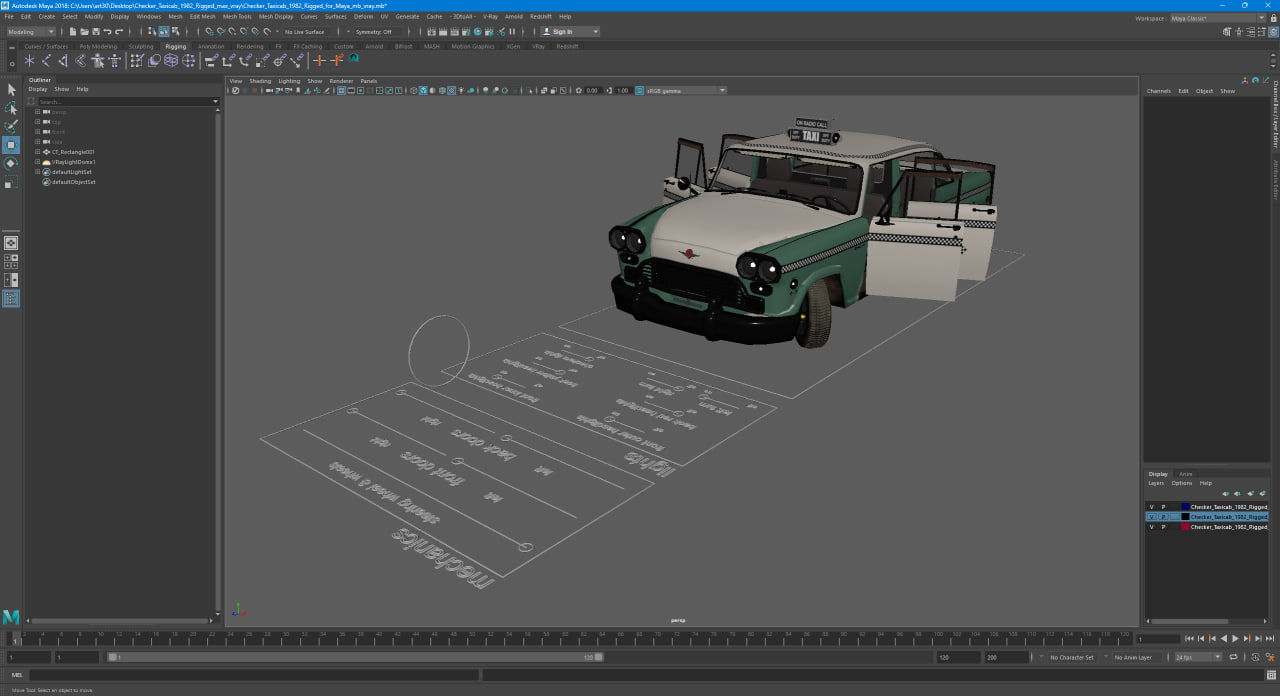Expand the VRayLightDome1 node in Outliner
Screen dimensions: 1280x696
click(x=37, y=162)
